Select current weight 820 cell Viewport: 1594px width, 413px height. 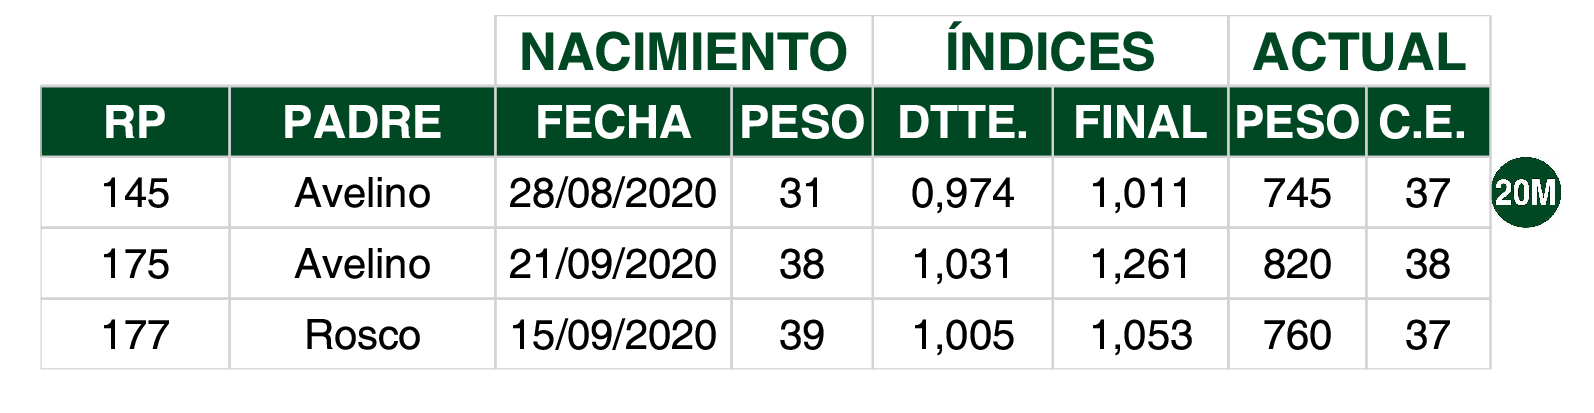point(1297,263)
